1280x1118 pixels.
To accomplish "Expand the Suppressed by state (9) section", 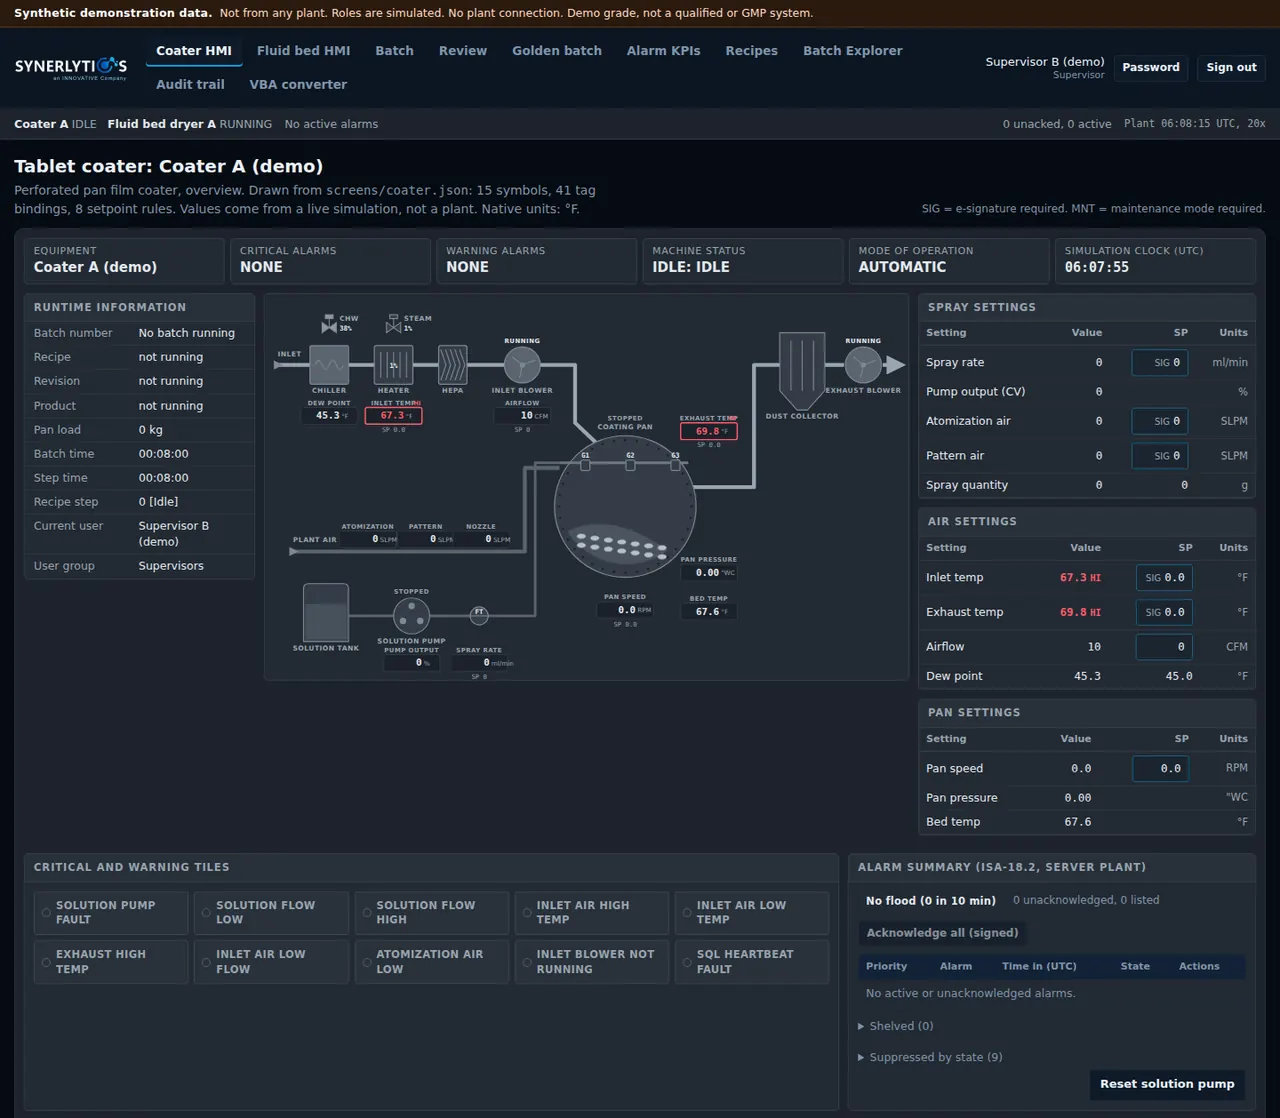I will (x=930, y=1057).
